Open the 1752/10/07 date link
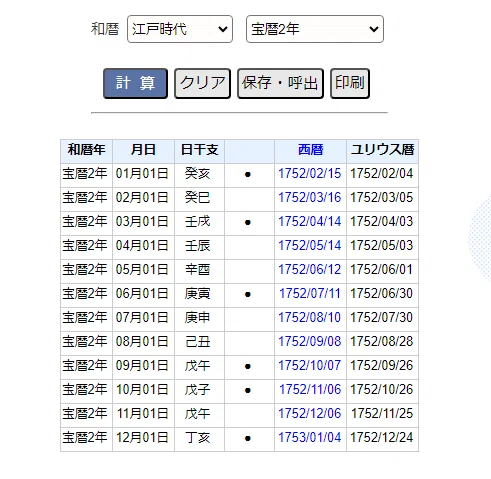The image size is (491, 479). 310,366
